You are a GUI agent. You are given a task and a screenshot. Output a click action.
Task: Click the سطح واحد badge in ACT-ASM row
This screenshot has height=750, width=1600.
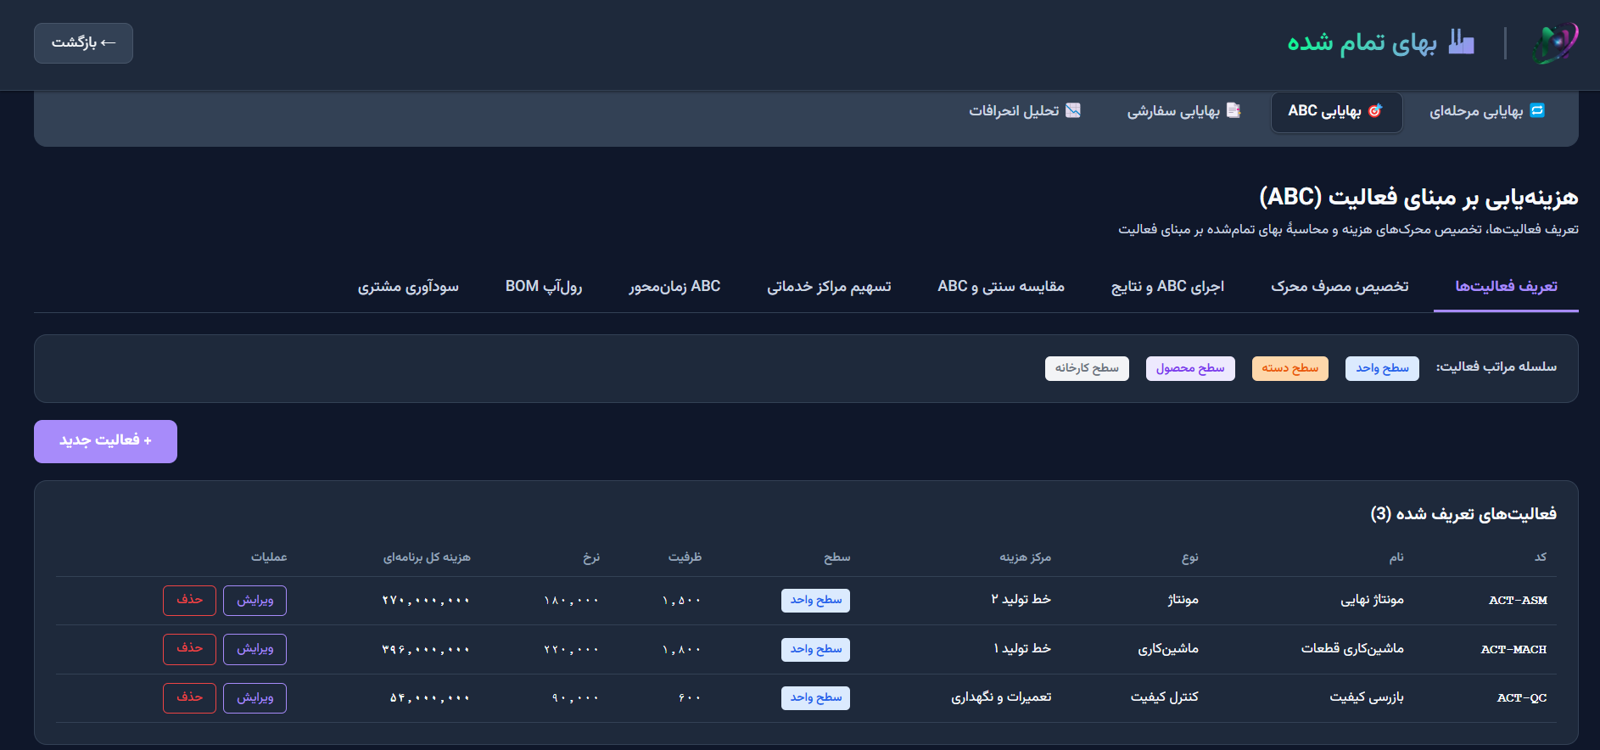[816, 600]
